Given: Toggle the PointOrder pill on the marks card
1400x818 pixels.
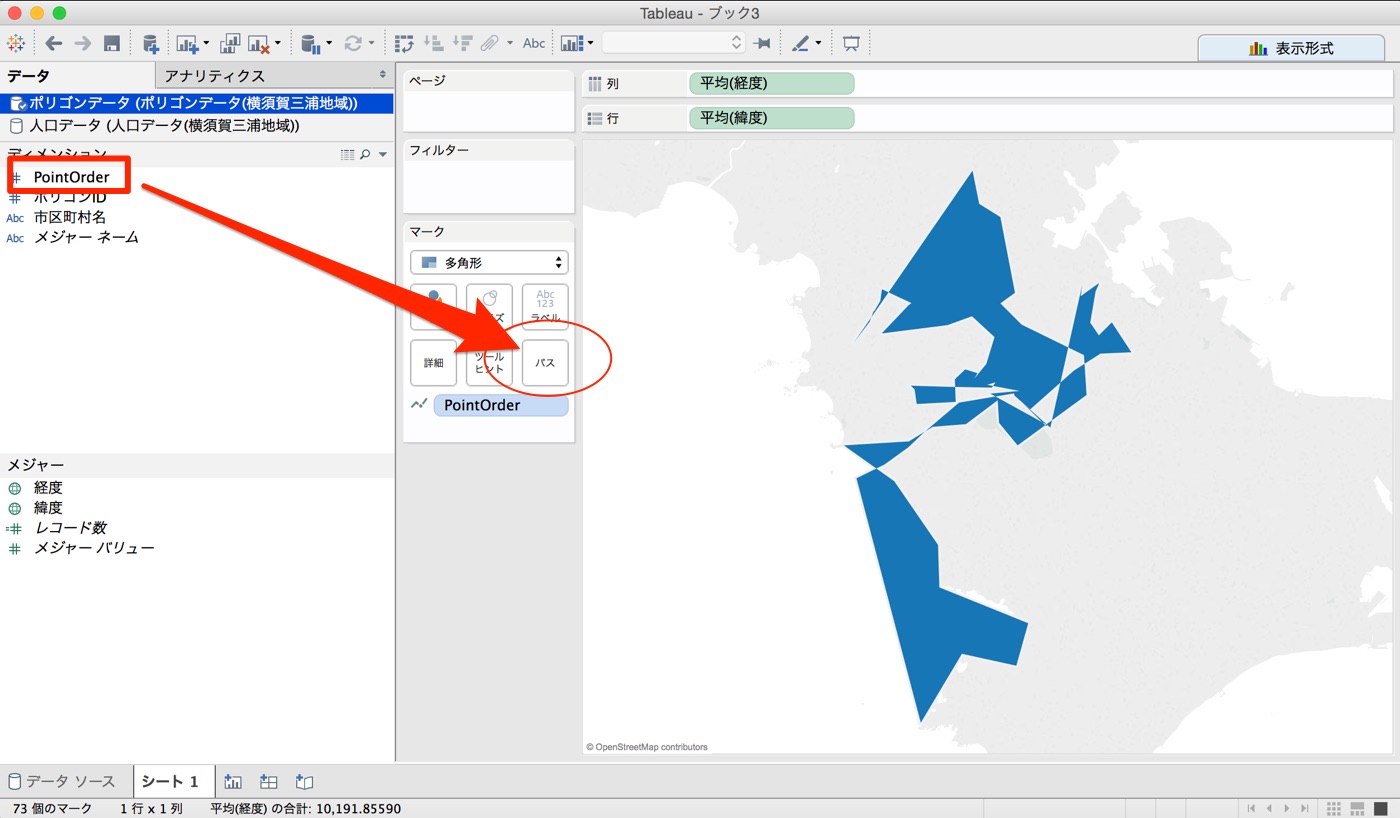Looking at the screenshot, I should coord(501,404).
